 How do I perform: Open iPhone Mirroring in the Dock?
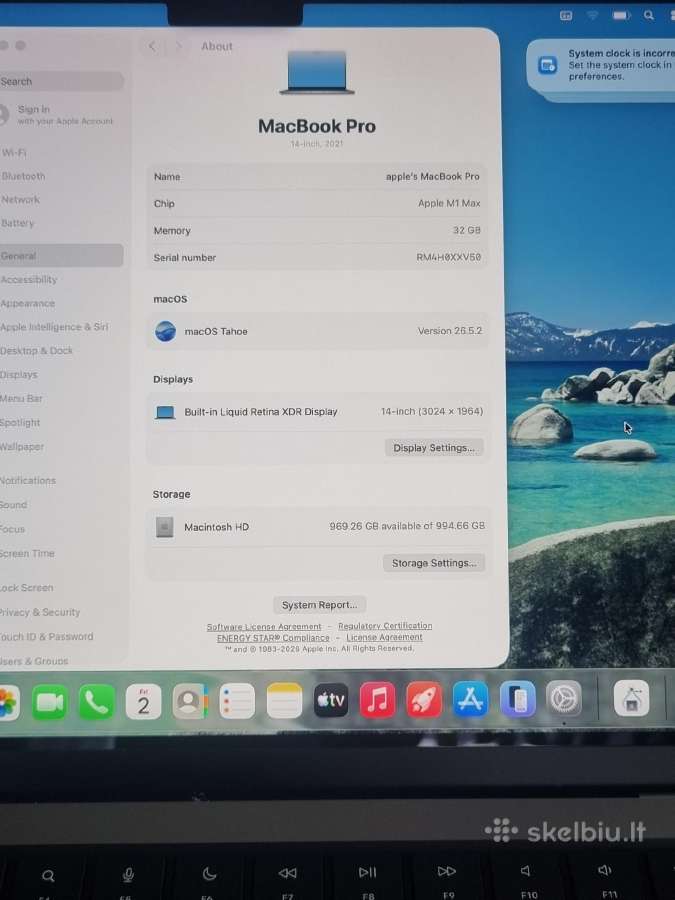pos(518,699)
